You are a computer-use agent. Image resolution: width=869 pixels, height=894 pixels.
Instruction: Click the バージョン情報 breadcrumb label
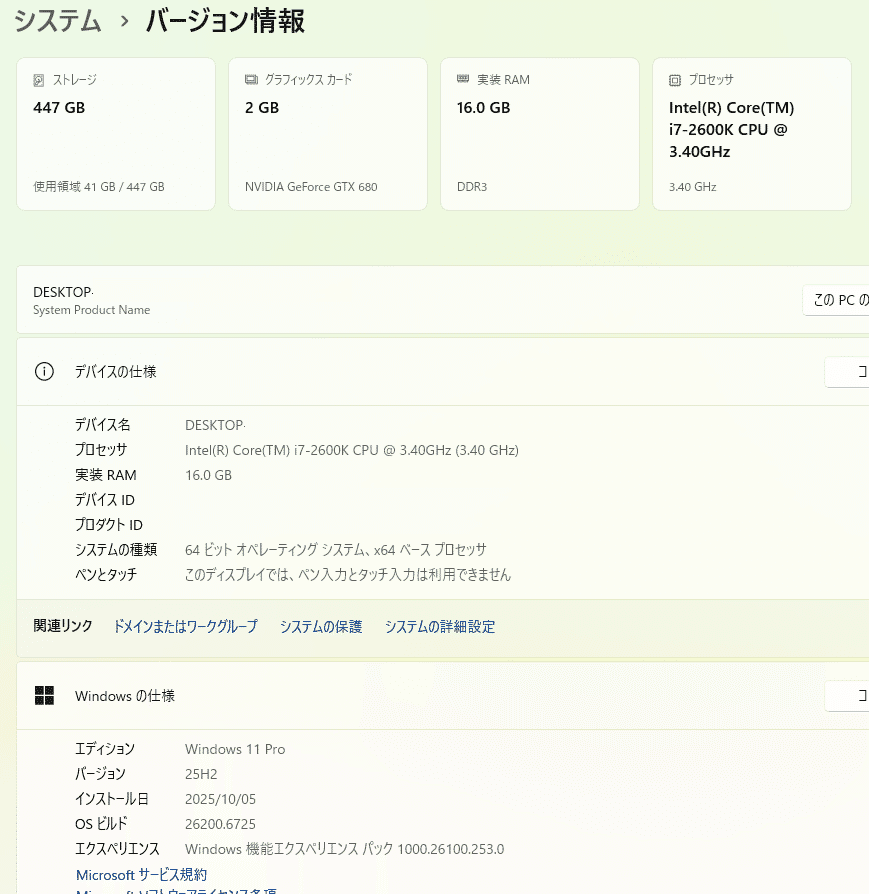coord(224,21)
